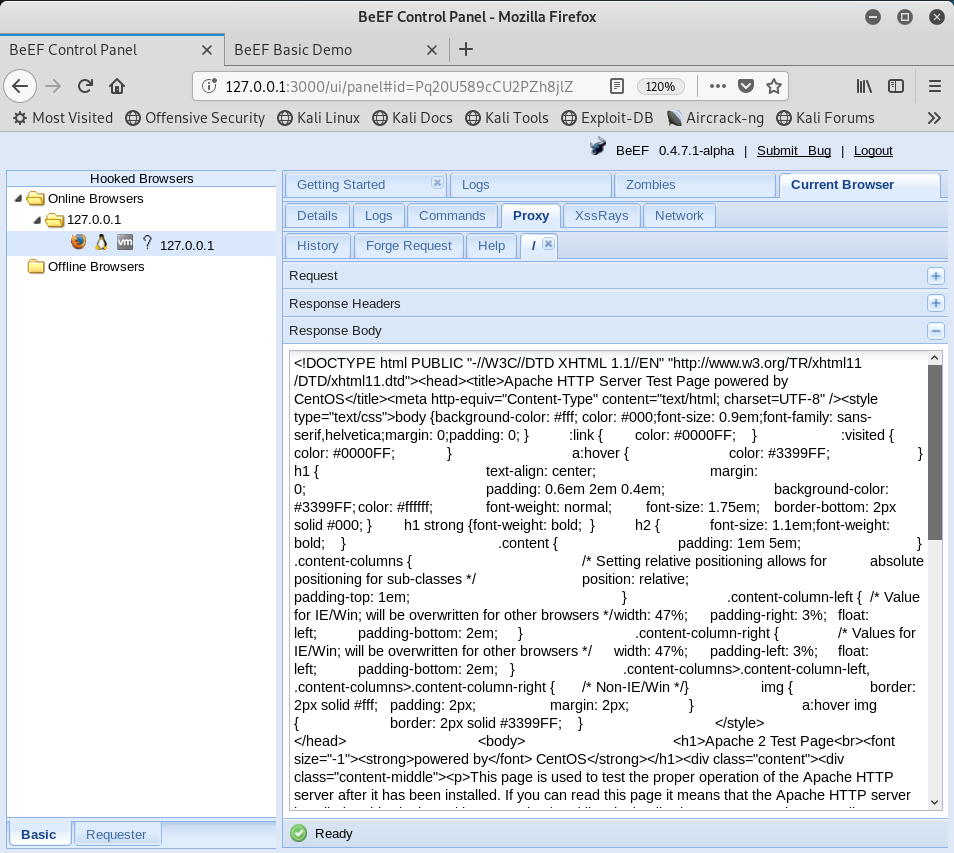Screen dimensions: 954x853
Task: Open the proxy History tab
Action: [318, 245]
